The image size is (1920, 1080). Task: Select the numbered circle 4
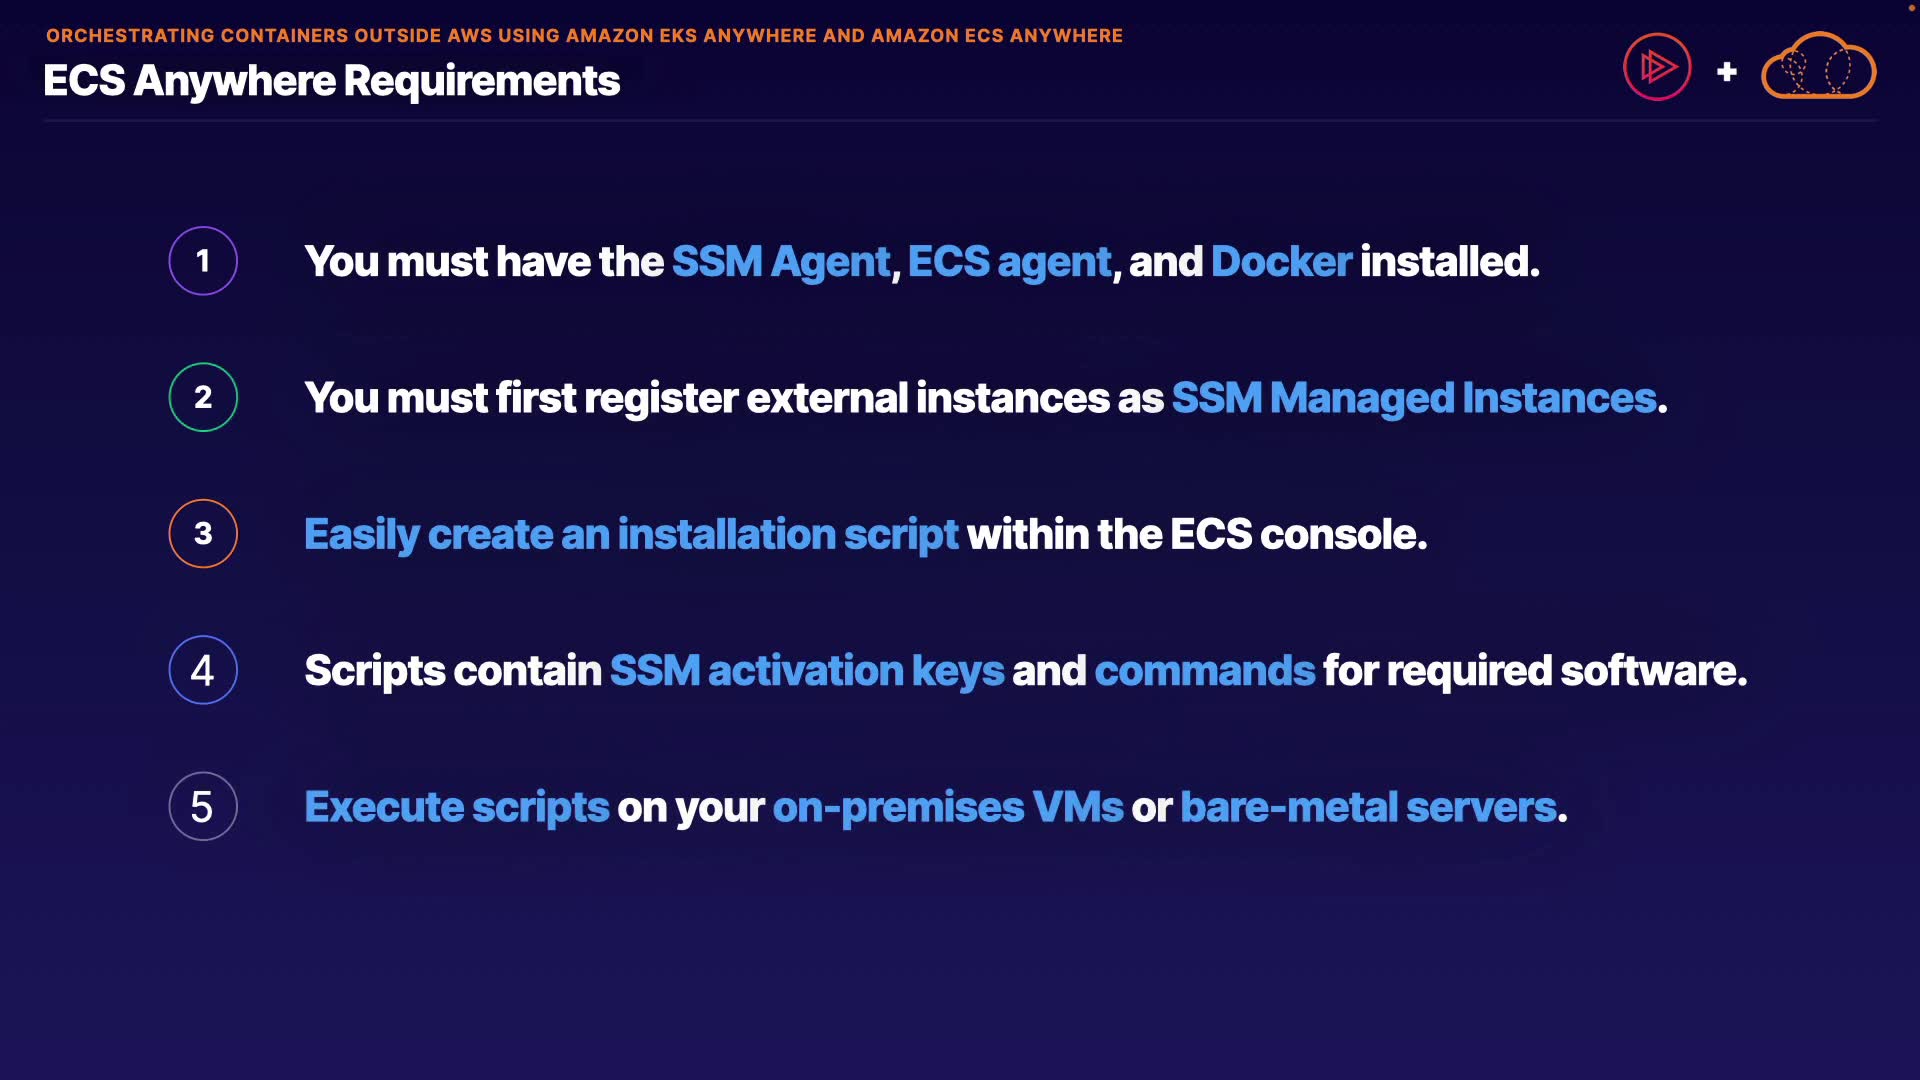[203, 670]
